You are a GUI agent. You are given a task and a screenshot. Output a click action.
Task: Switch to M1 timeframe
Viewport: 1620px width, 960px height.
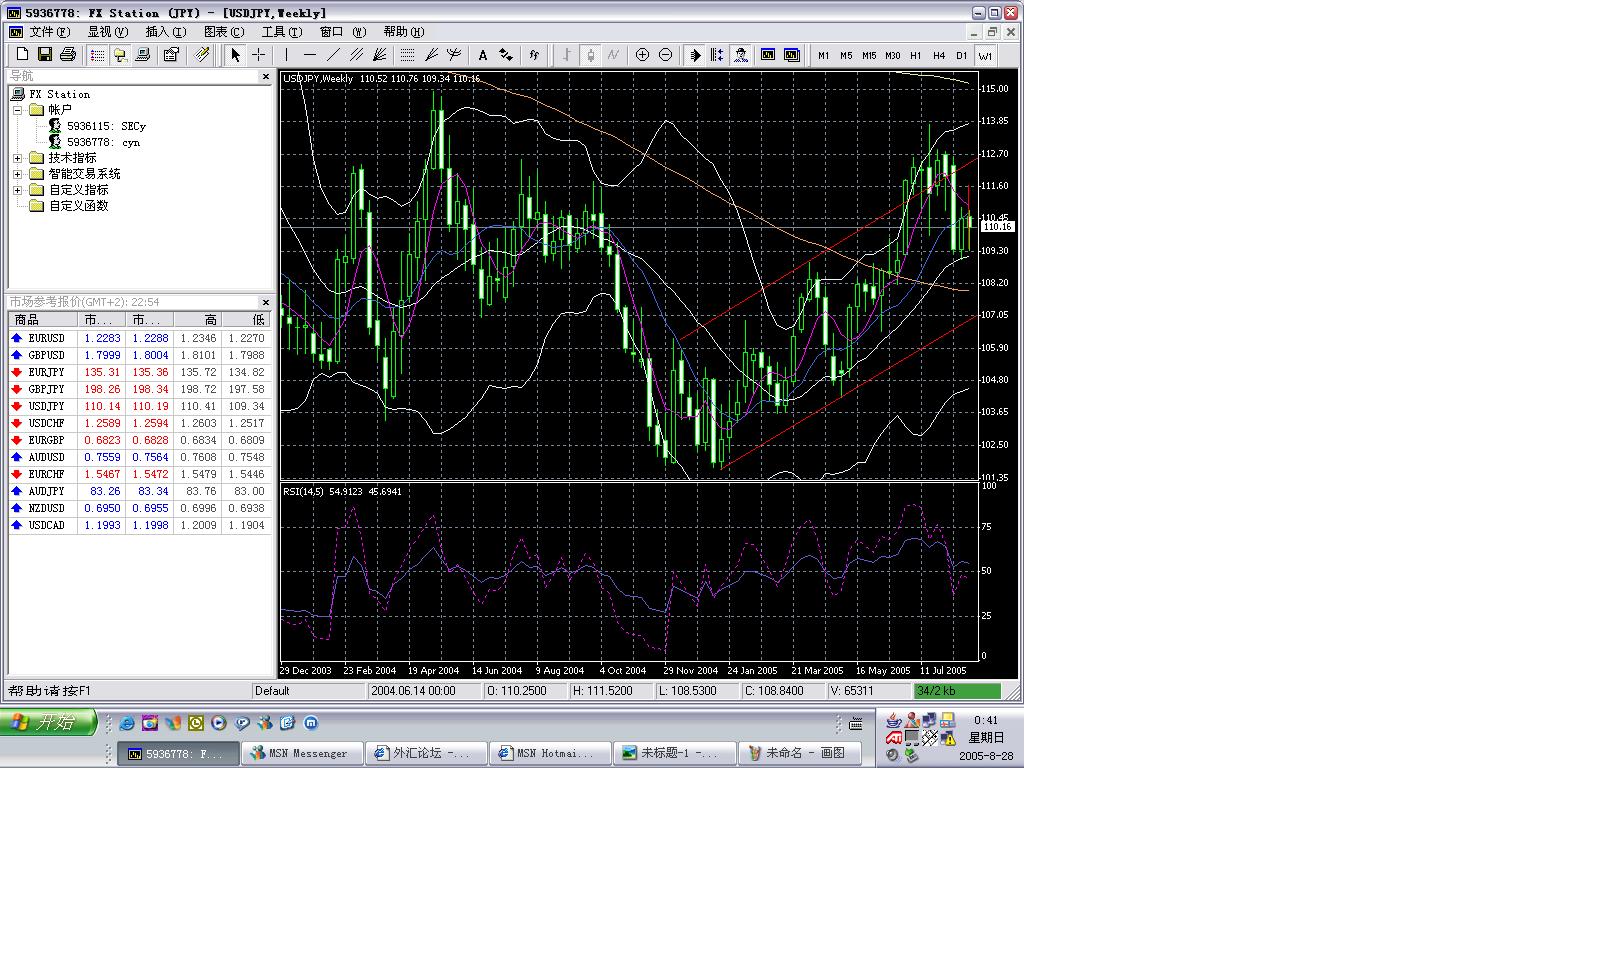click(x=823, y=55)
